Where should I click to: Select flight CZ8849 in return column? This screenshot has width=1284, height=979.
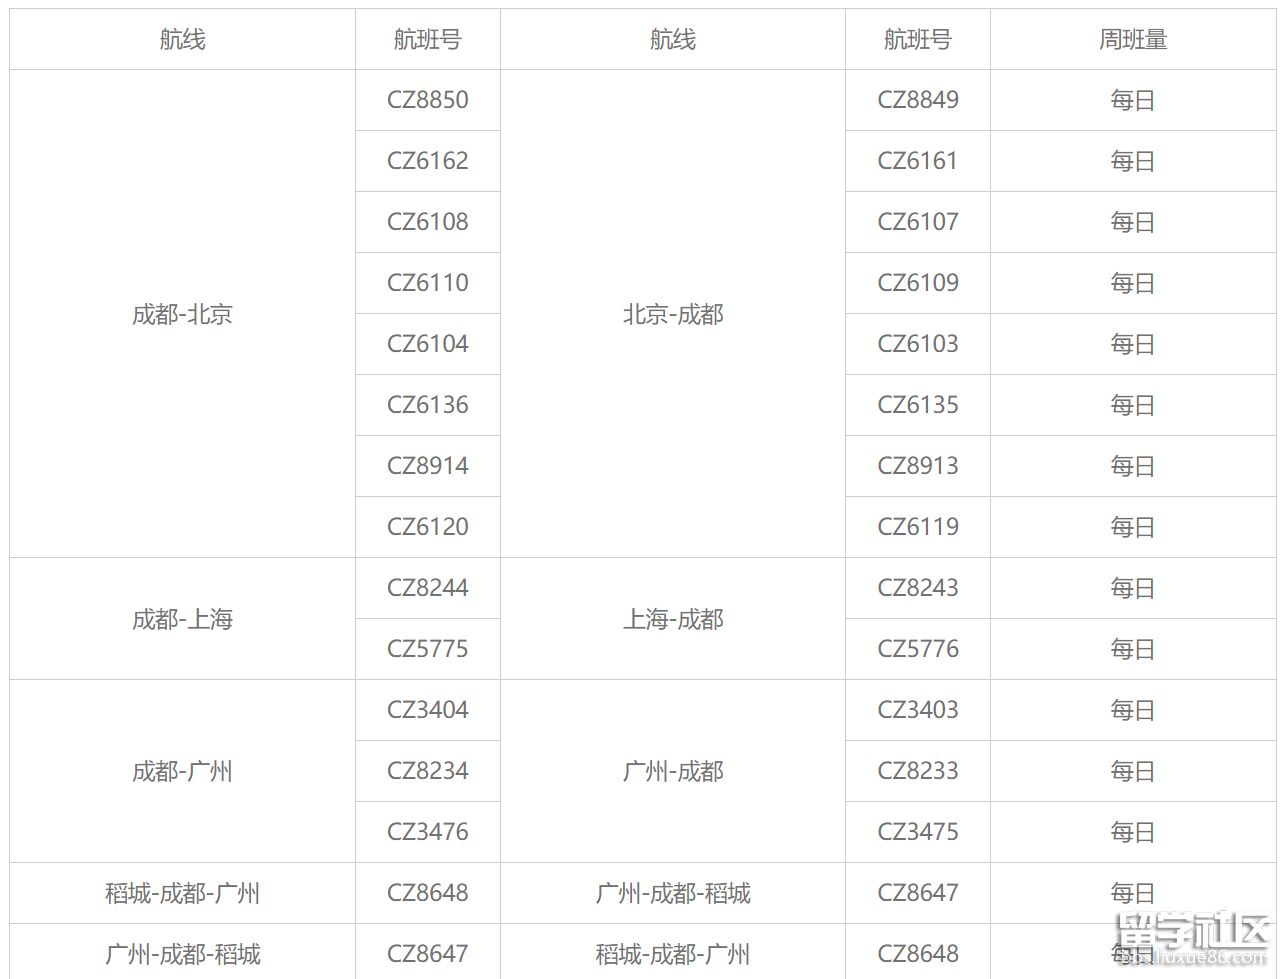[917, 100]
